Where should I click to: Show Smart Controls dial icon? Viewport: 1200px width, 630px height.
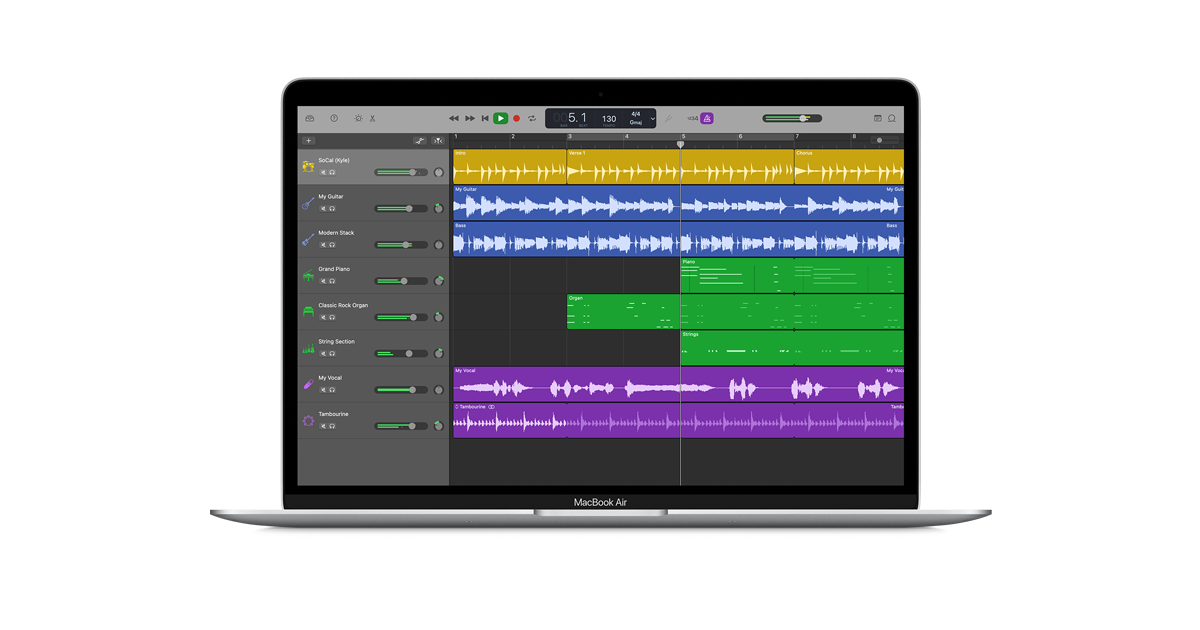(358, 118)
